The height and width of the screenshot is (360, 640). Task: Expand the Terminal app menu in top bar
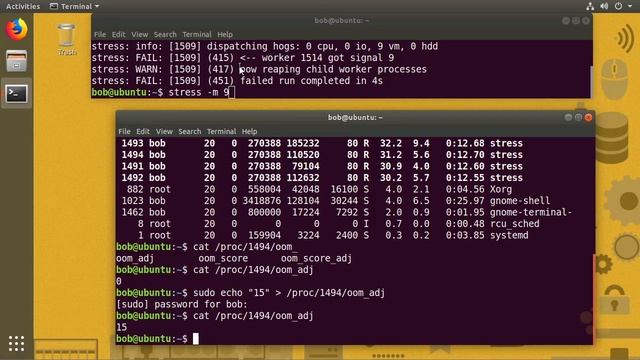(x=75, y=6)
